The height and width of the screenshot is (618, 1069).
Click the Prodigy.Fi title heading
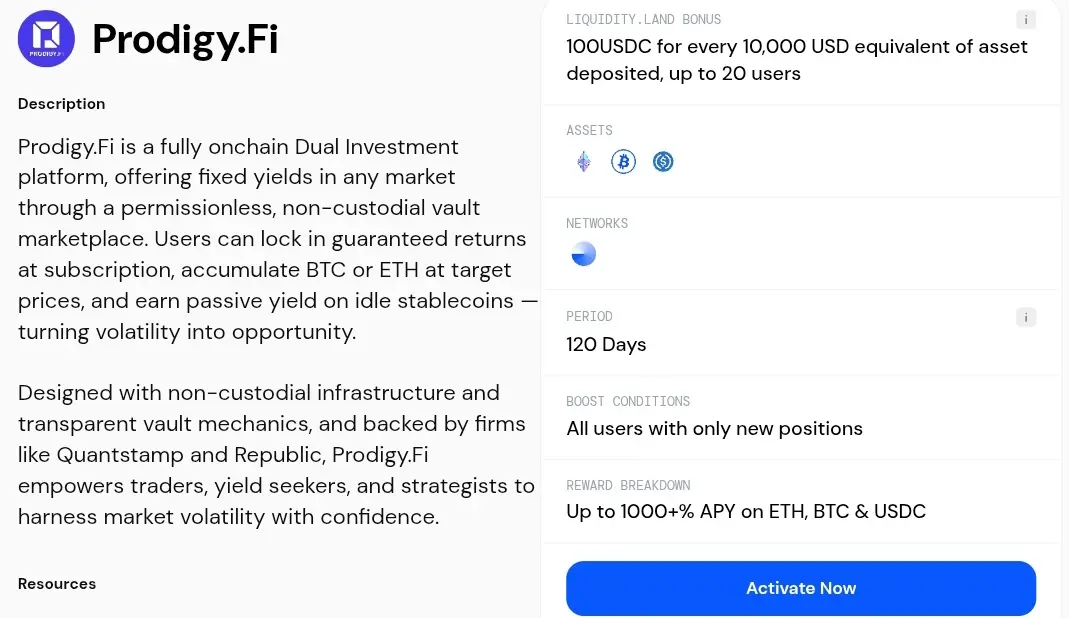pyautogui.click(x=185, y=39)
